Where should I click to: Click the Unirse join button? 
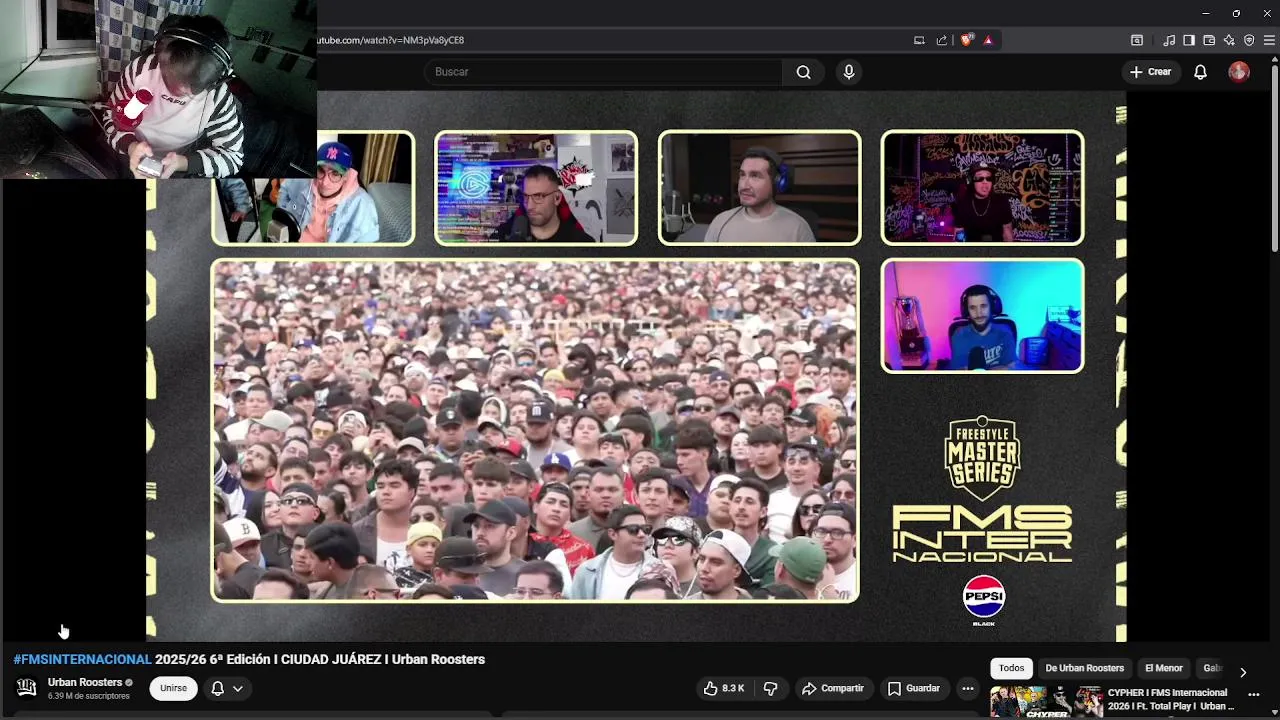[173, 688]
